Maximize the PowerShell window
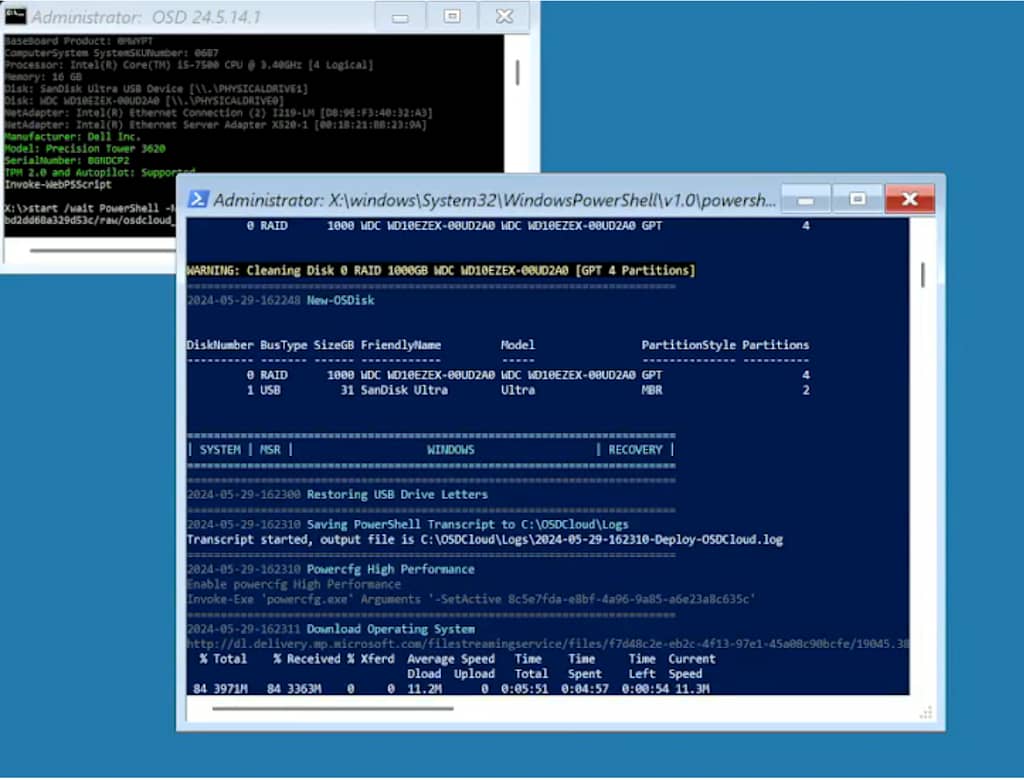 [857, 199]
